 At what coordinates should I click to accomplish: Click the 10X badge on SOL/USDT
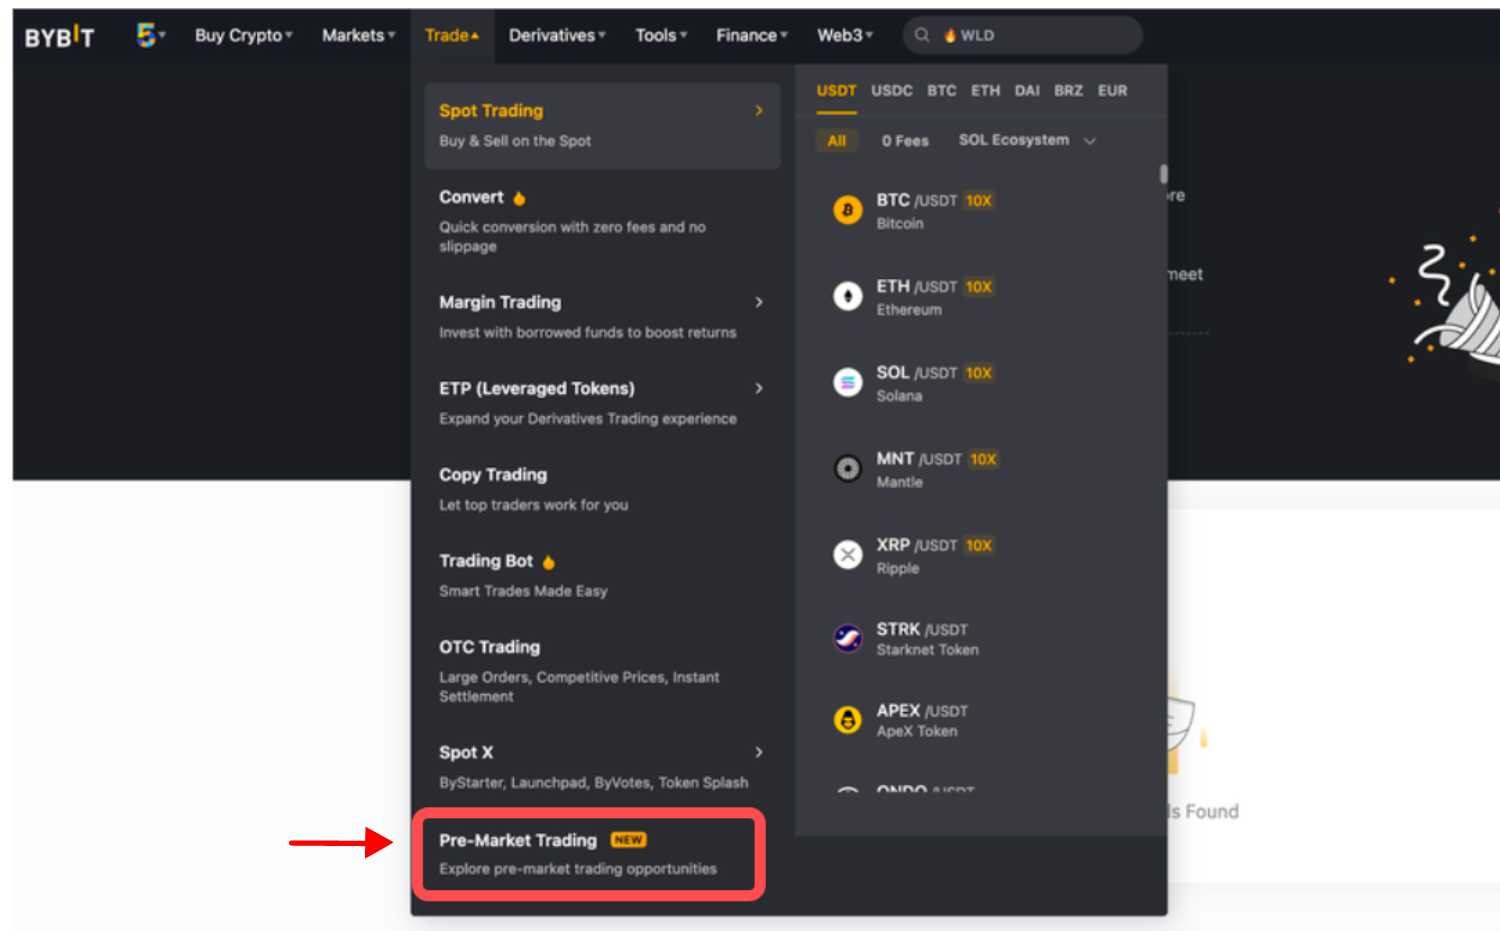click(978, 372)
